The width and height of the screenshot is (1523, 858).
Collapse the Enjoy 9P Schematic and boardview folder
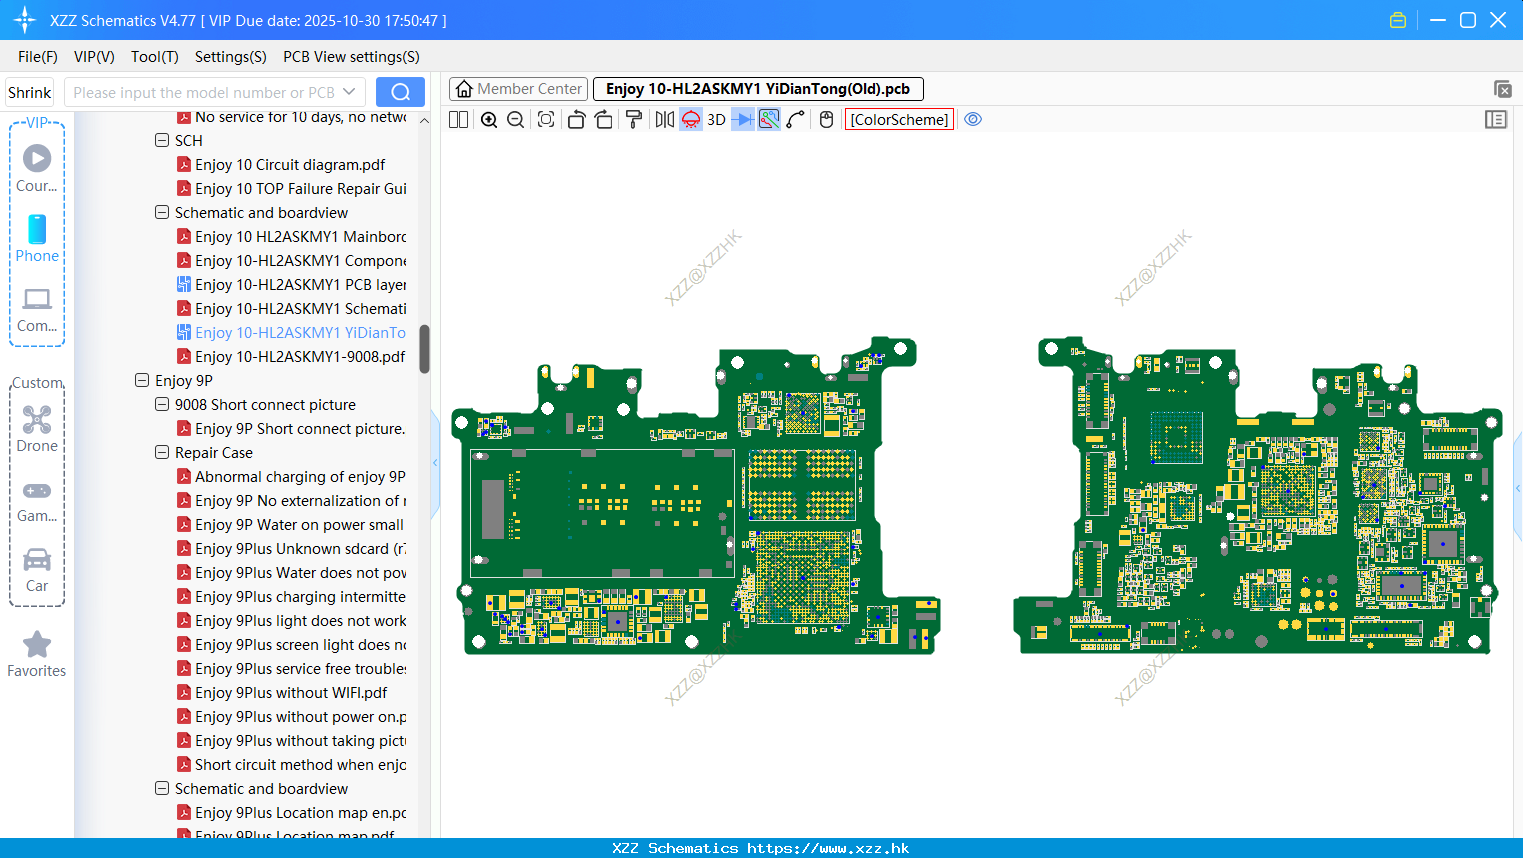click(x=162, y=789)
